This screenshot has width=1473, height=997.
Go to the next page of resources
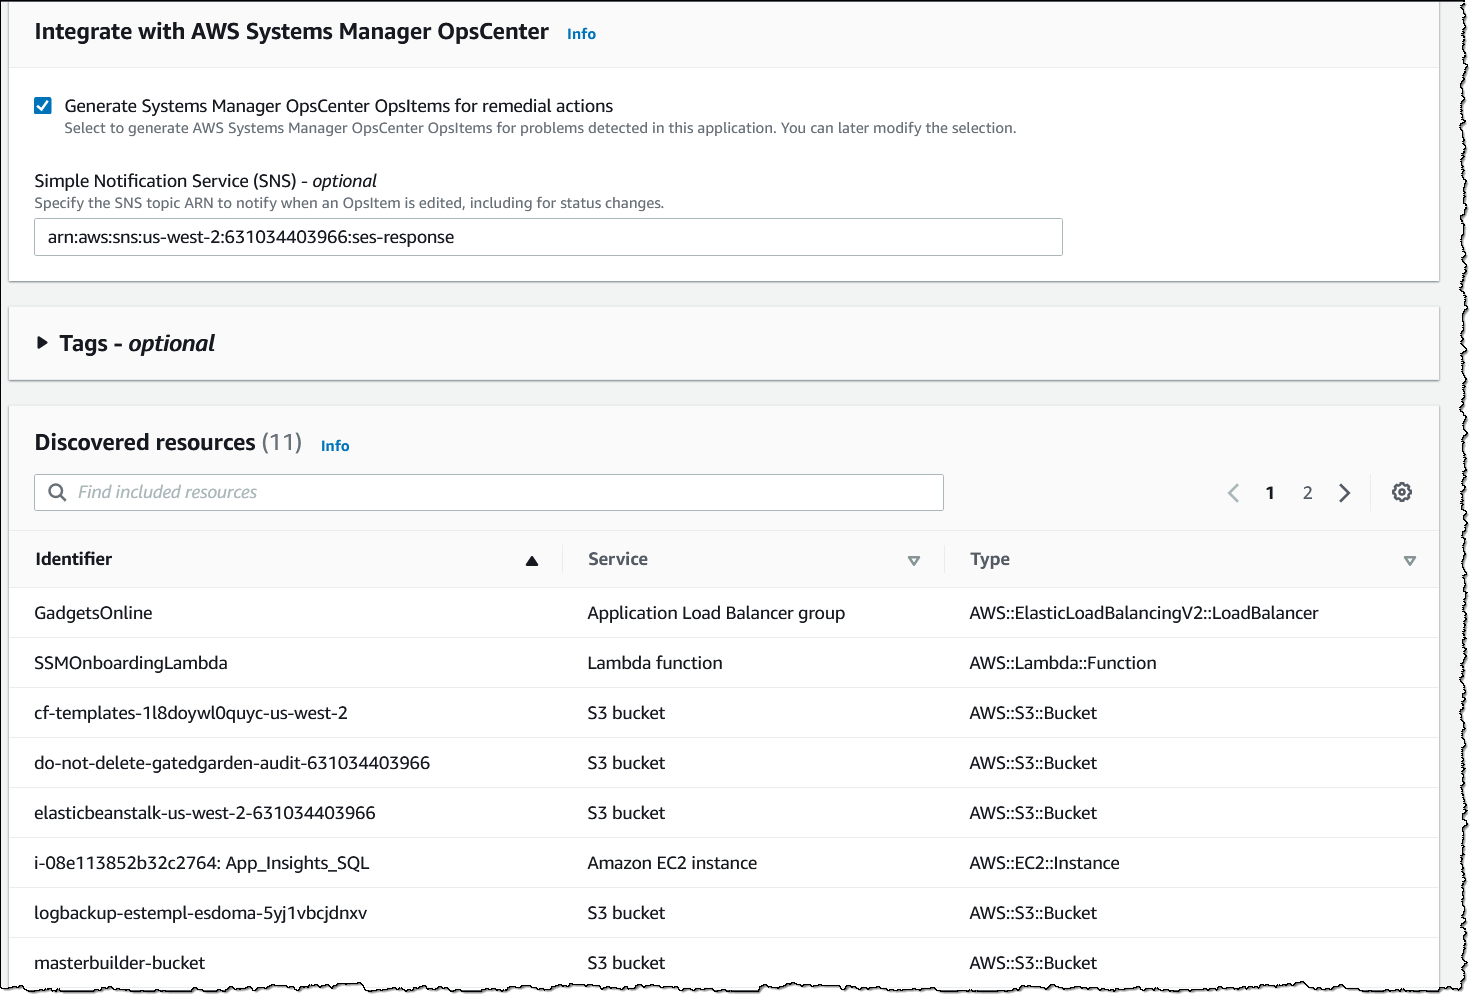click(1345, 493)
